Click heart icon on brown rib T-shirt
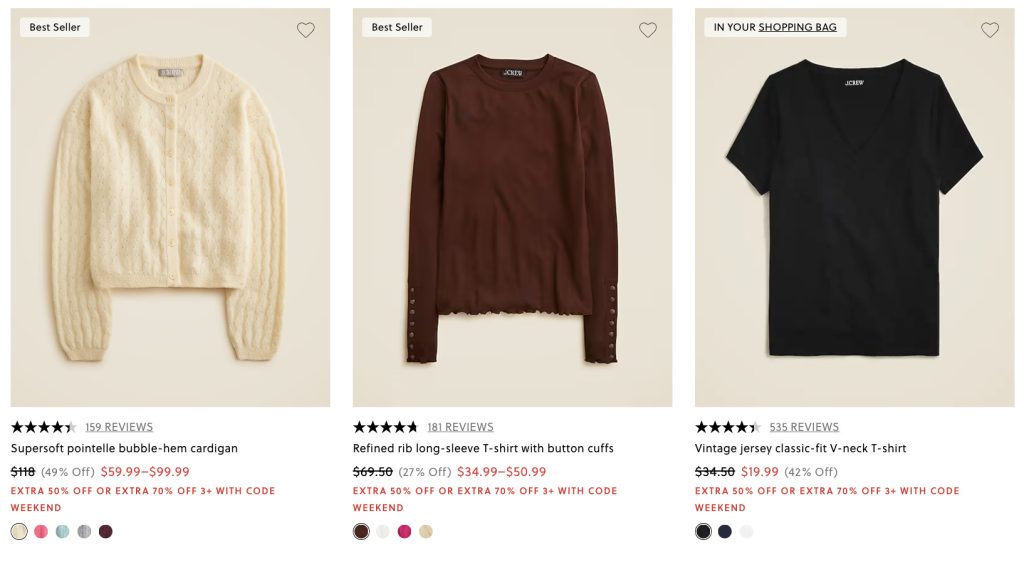 648,30
